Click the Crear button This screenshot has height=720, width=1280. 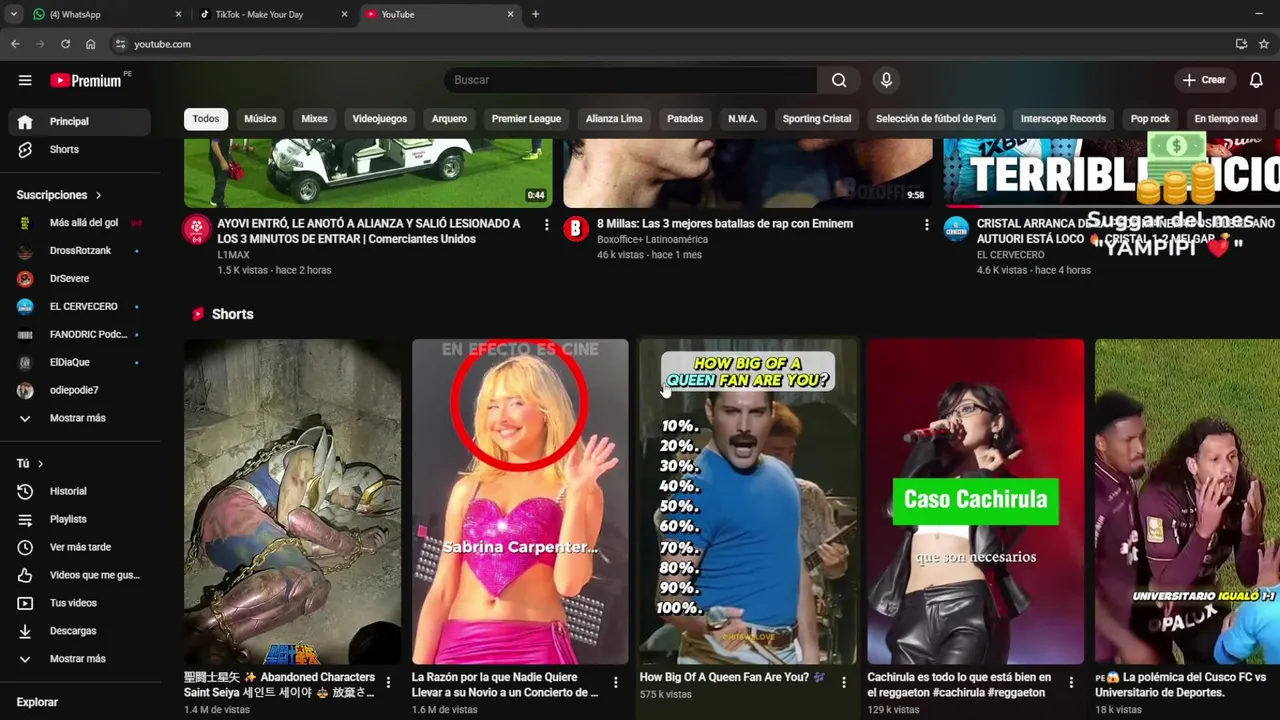point(1204,80)
